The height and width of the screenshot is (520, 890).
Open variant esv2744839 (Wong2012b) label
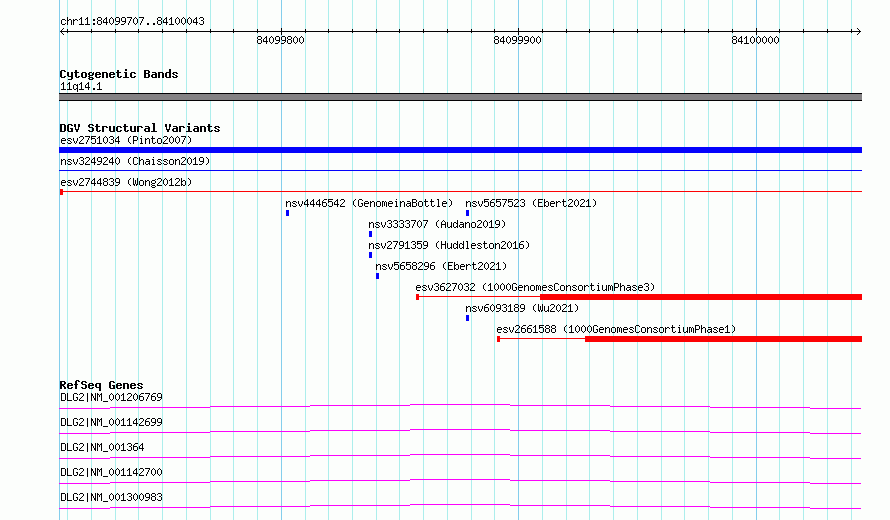126,182
